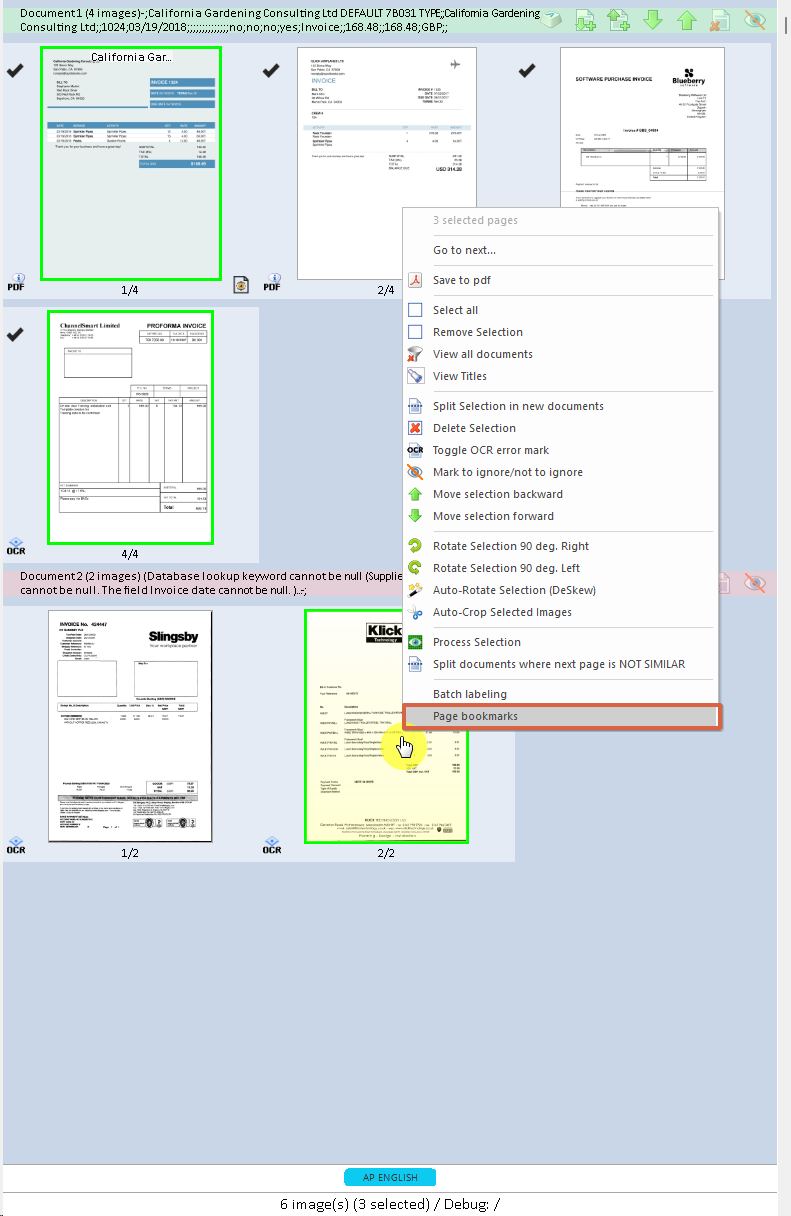Screen dimensions: 791x1216
Task: Click OCR icon under ChannelSmart proforma page
Action: pyautogui.click(x=16, y=546)
